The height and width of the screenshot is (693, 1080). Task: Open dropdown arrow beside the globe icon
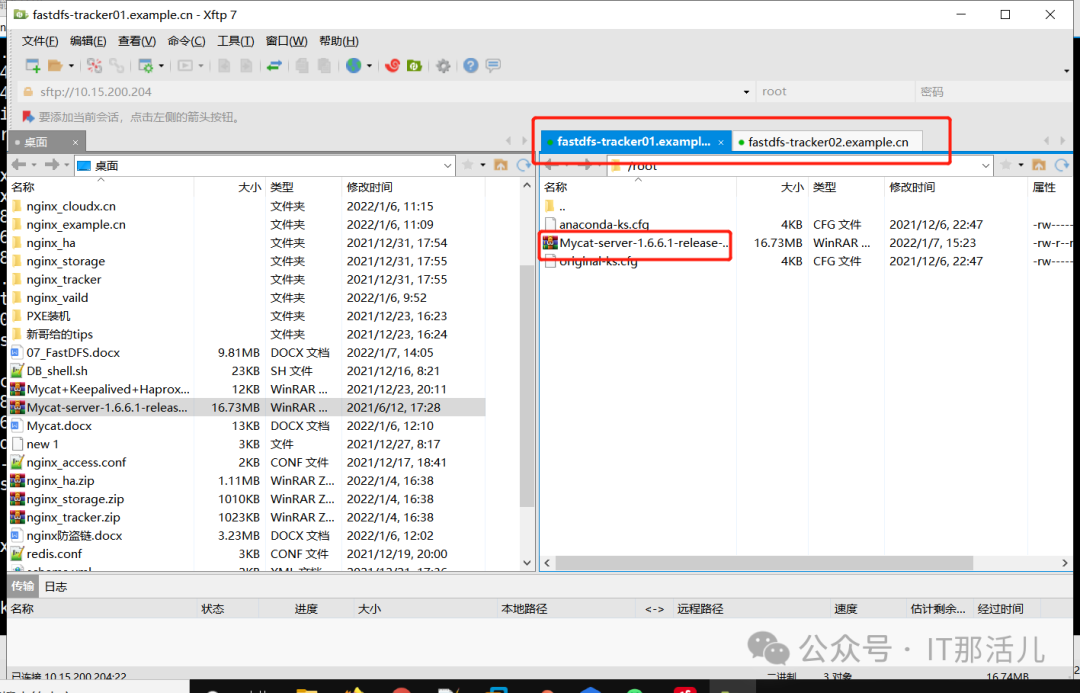pos(369,66)
